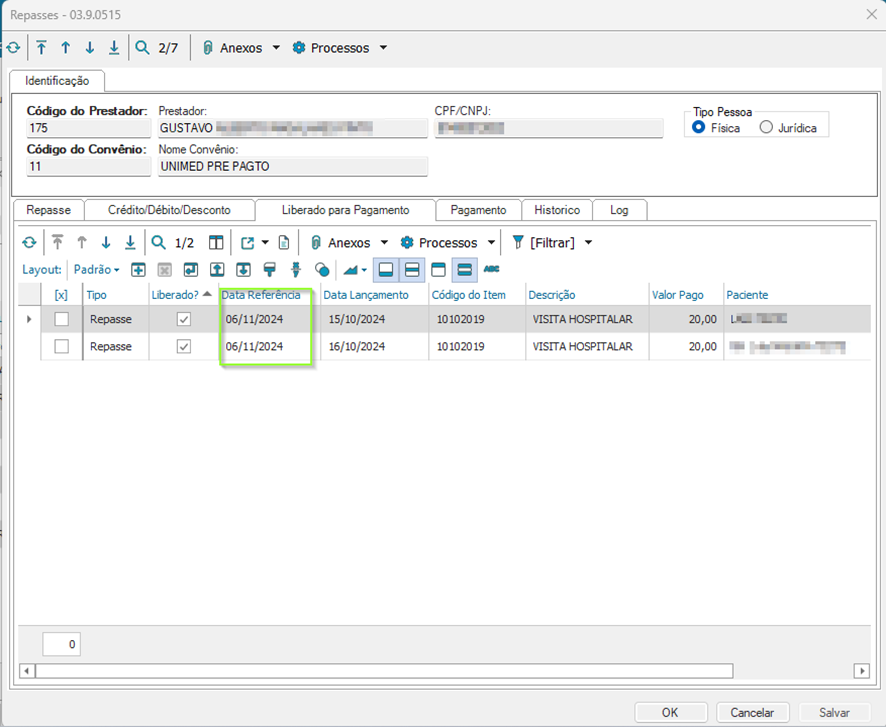Screen dimensions: 886x727
Task: Switch to the Log tab
Action: tap(619, 210)
